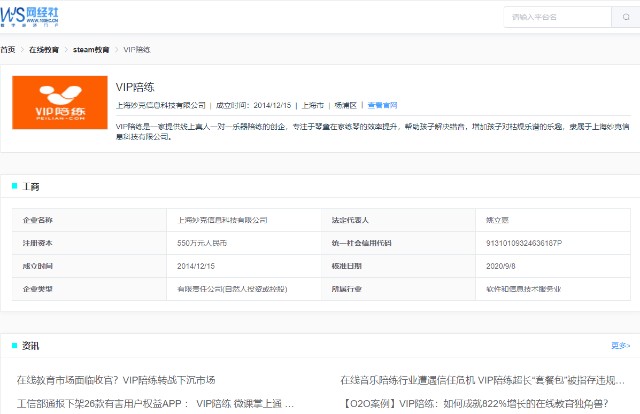
Task: Open the WS 网经社 logo homepage
Action: pos(29,17)
